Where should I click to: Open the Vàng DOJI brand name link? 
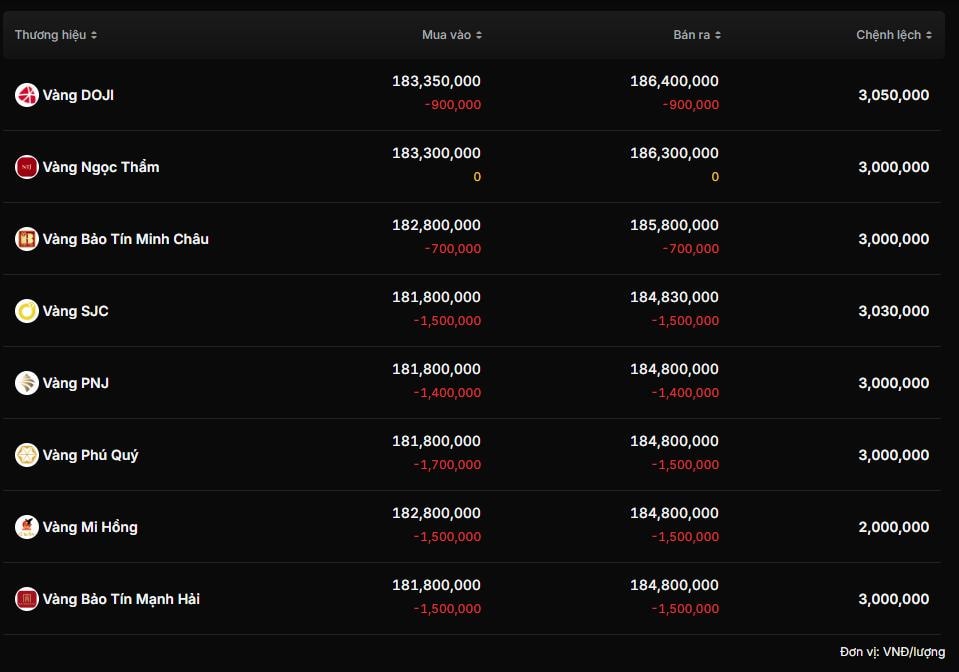click(78, 95)
